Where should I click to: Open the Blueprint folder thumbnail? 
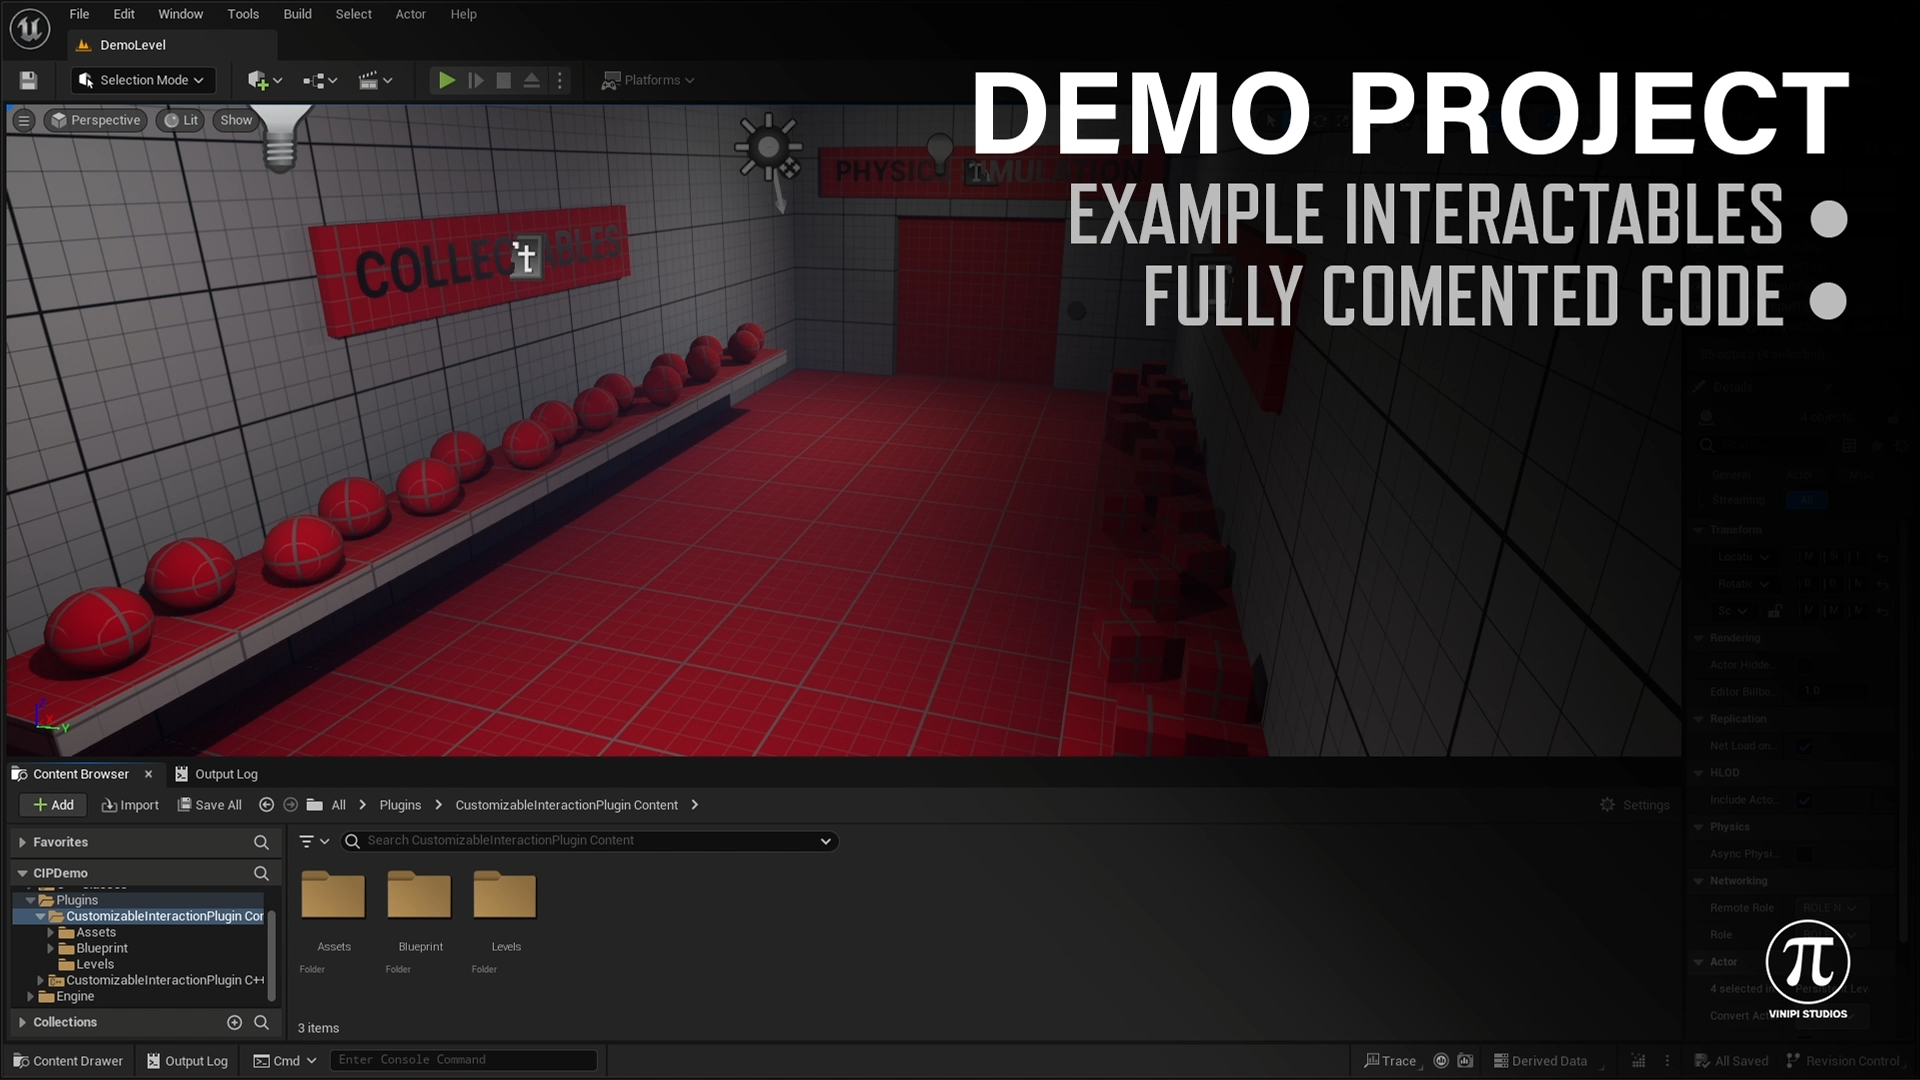(x=419, y=895)
